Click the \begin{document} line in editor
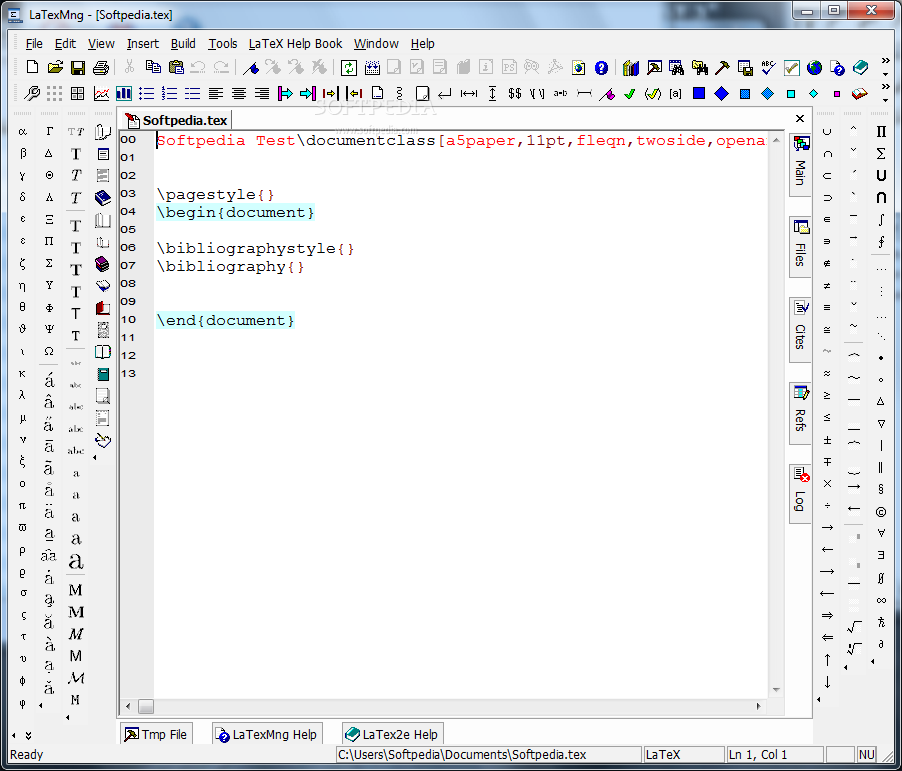Image resolution: width=902 pixels, height=771 pixels. [236, 212]
